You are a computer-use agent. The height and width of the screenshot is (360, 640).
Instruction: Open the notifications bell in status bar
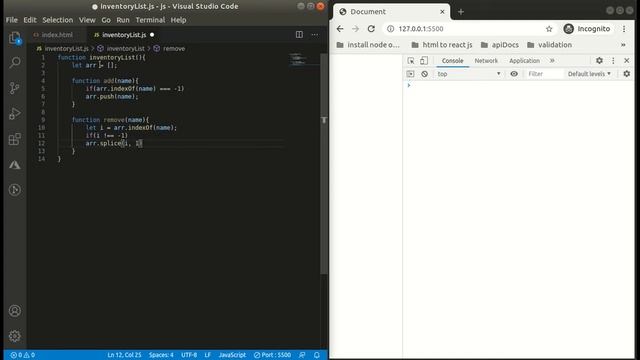point(317,355)
